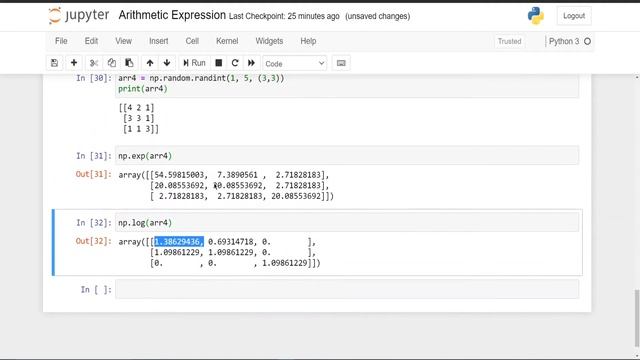The width and height of the screenshot is (640, 360).
Task: Open the Edit menu
Action: (91, 41)
